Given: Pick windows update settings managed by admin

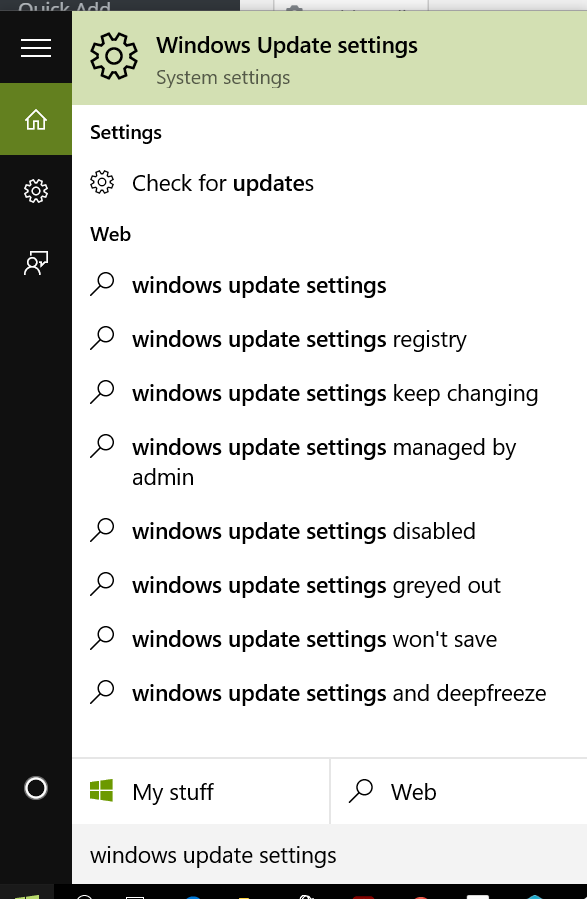Looking at the screenshot, I should point(330,462).
